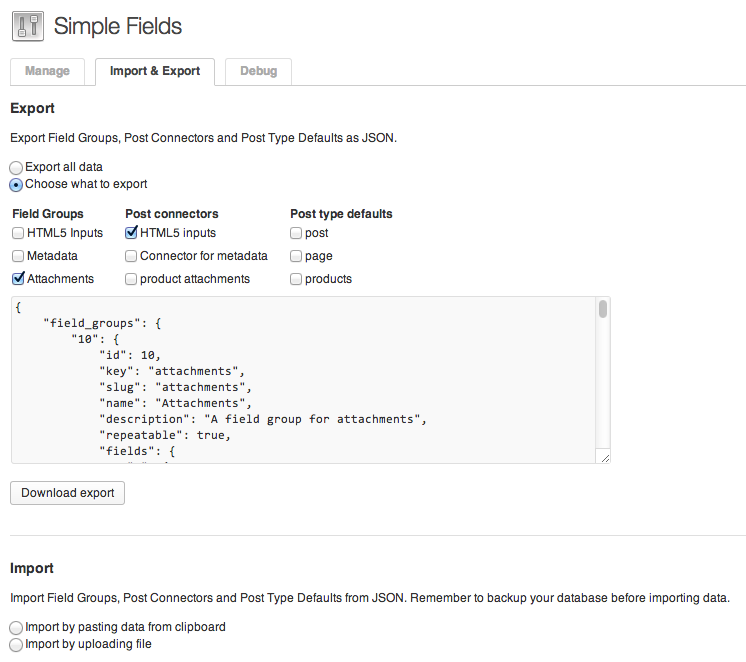Click the export textarea scrollbar thumb
The height and width of the screenshot is (662, 746).
point(603,309)
